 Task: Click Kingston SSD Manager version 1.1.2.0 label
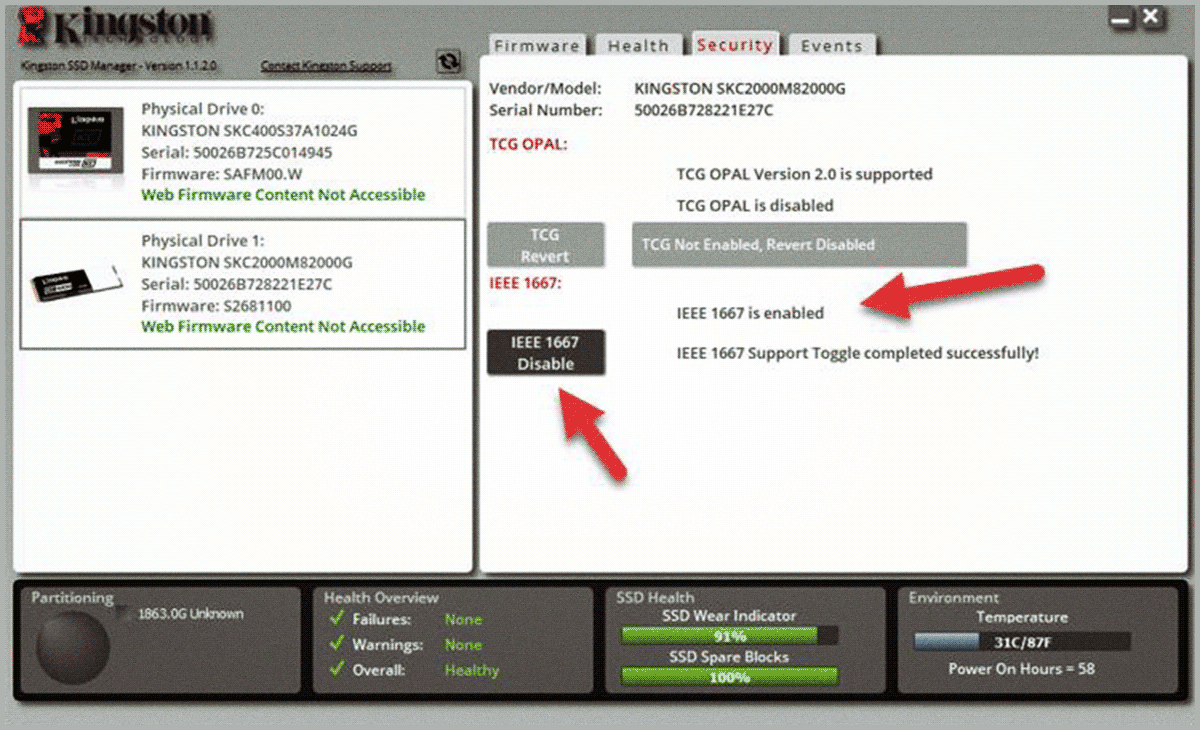pyautogui.click(x=119, y=67)
